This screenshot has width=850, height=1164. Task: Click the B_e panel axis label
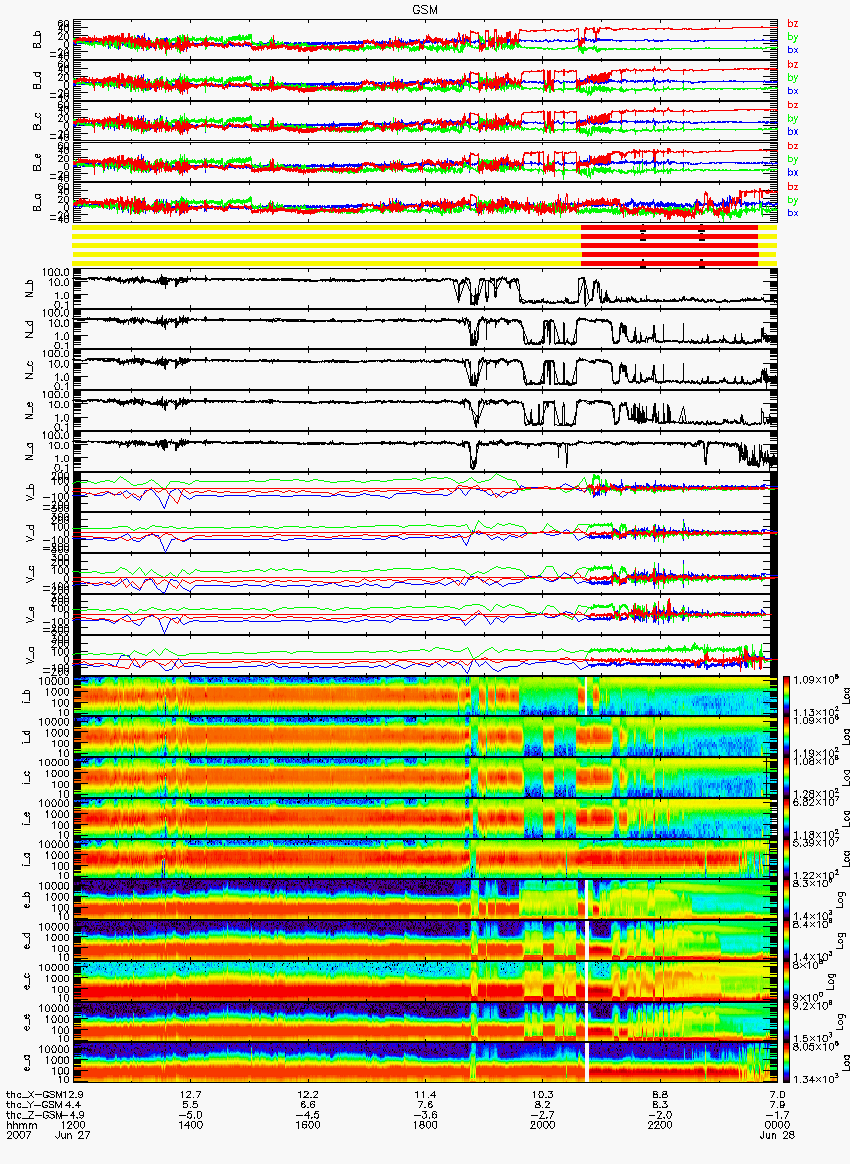click(x=36, y=163)
